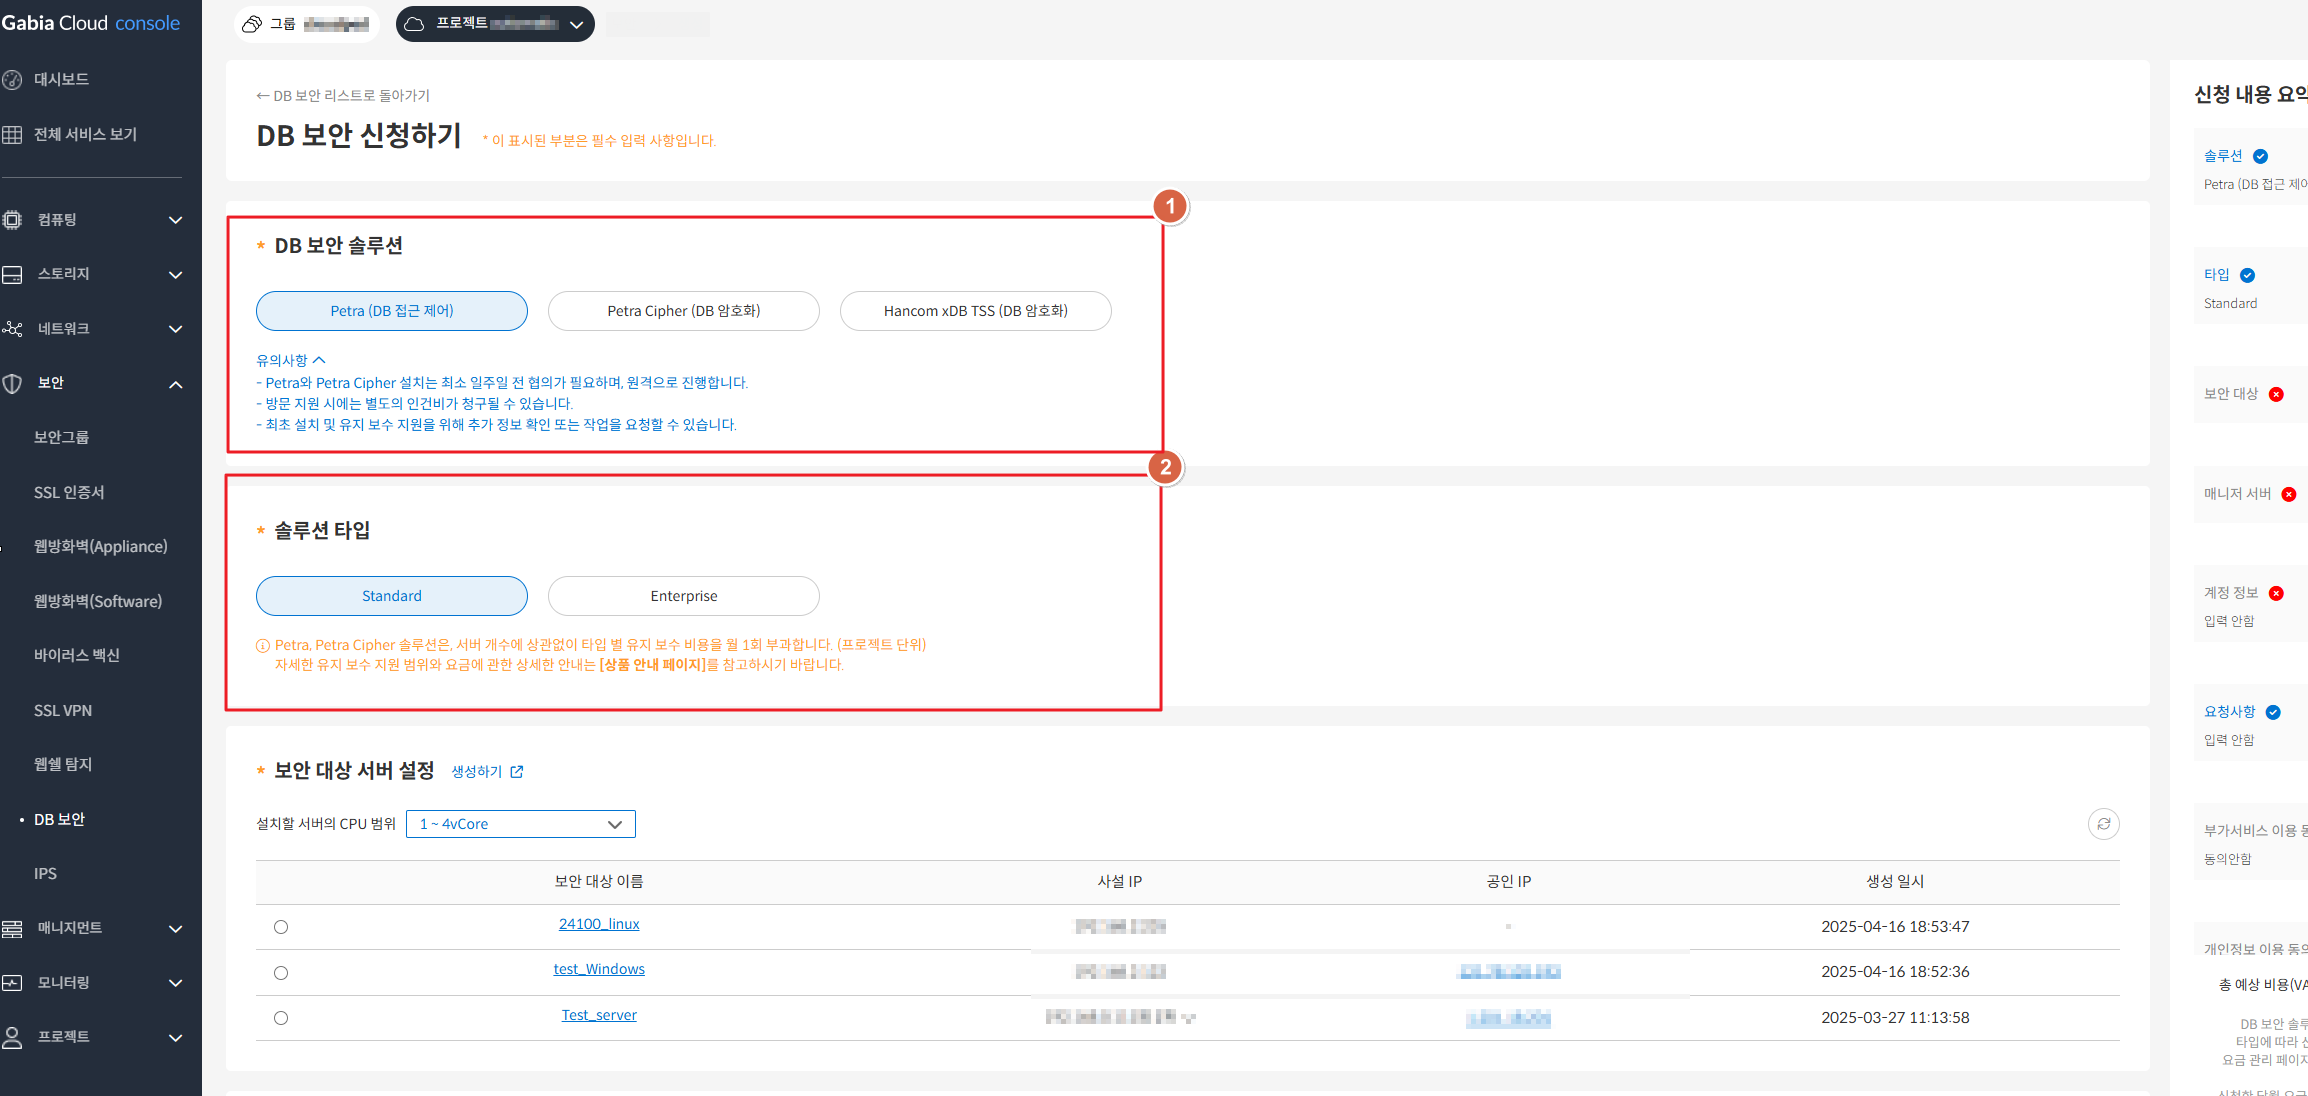2308x1096 pixels.
Task: Click the 컴퓨팅 chip icon
Action: pyautogui.click(x=12, y=219)
